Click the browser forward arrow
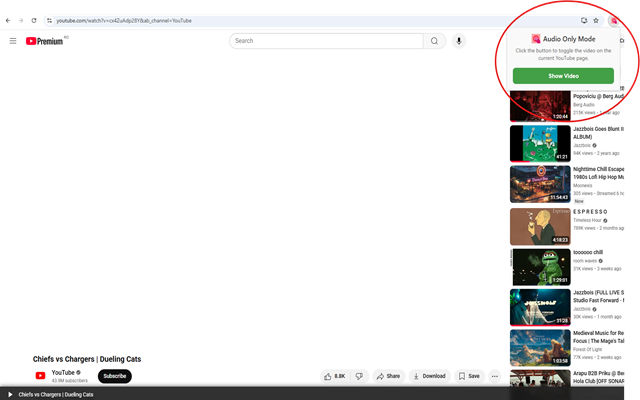 click(21, 20)
